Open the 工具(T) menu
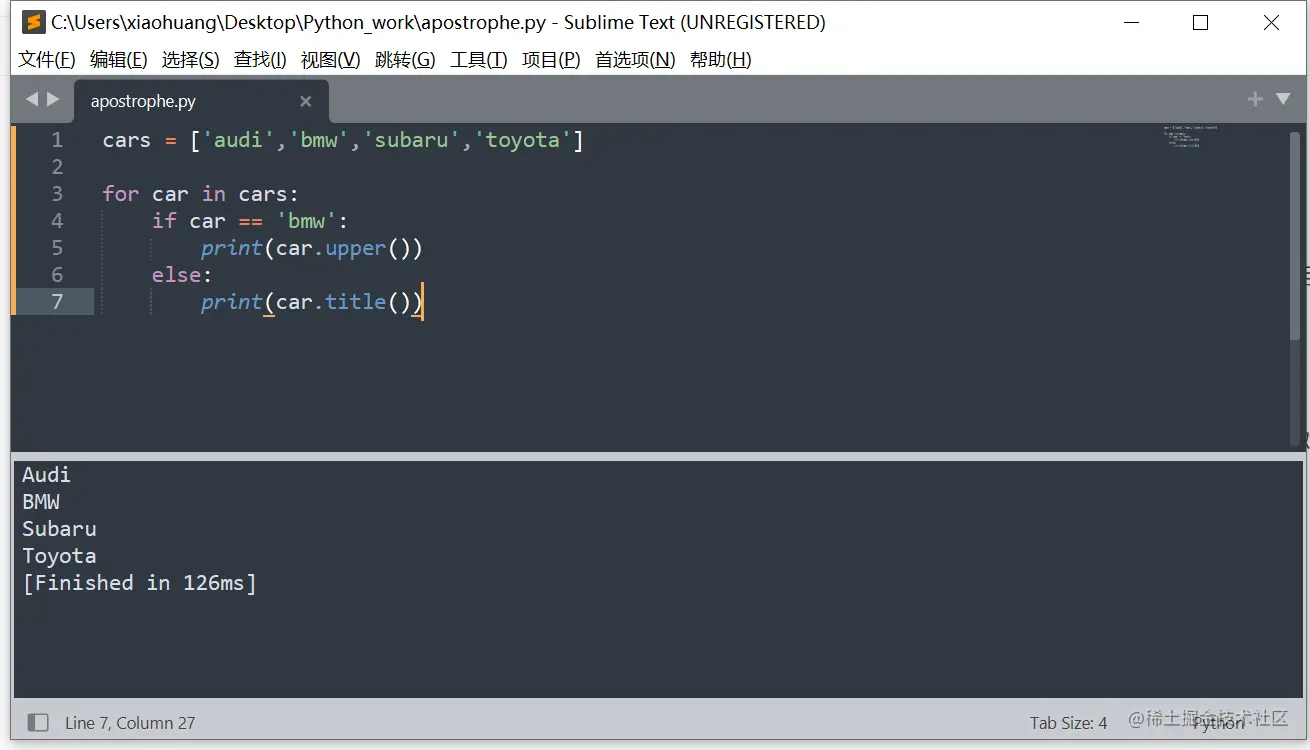Screen dimensions: 1310x750 [479, 60]
